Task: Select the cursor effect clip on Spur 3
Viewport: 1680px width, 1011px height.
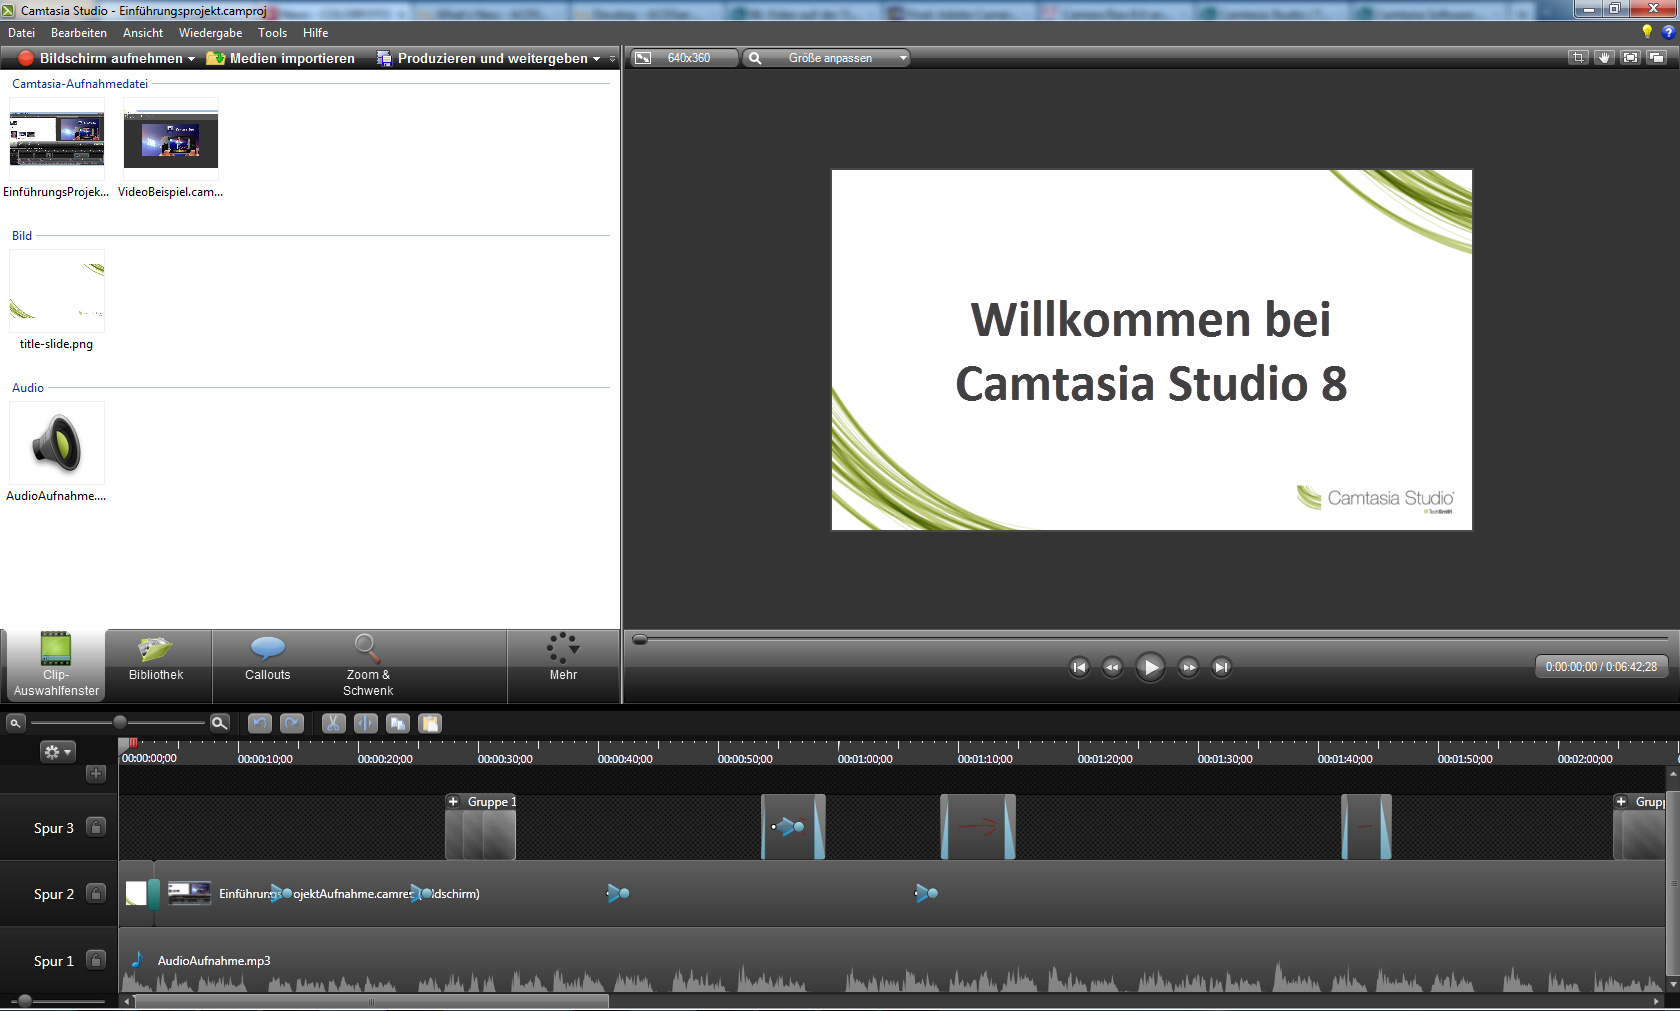Action: (x=793, y=827)
